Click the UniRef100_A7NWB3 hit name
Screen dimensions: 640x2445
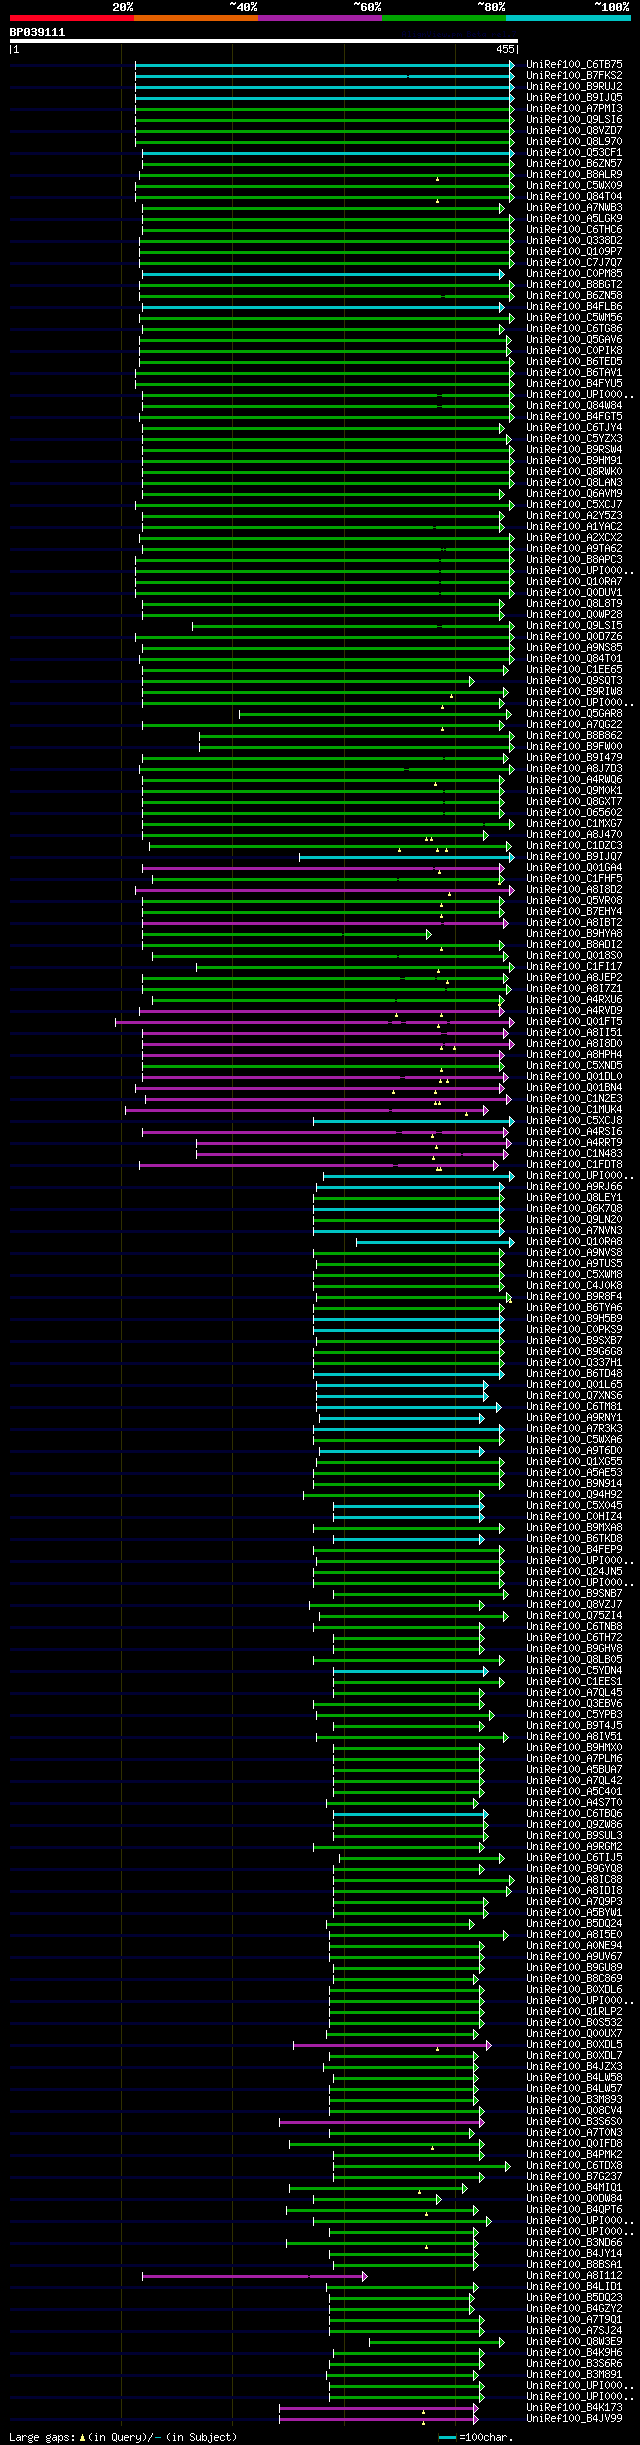pyautogui.click(x=574, y=208)
